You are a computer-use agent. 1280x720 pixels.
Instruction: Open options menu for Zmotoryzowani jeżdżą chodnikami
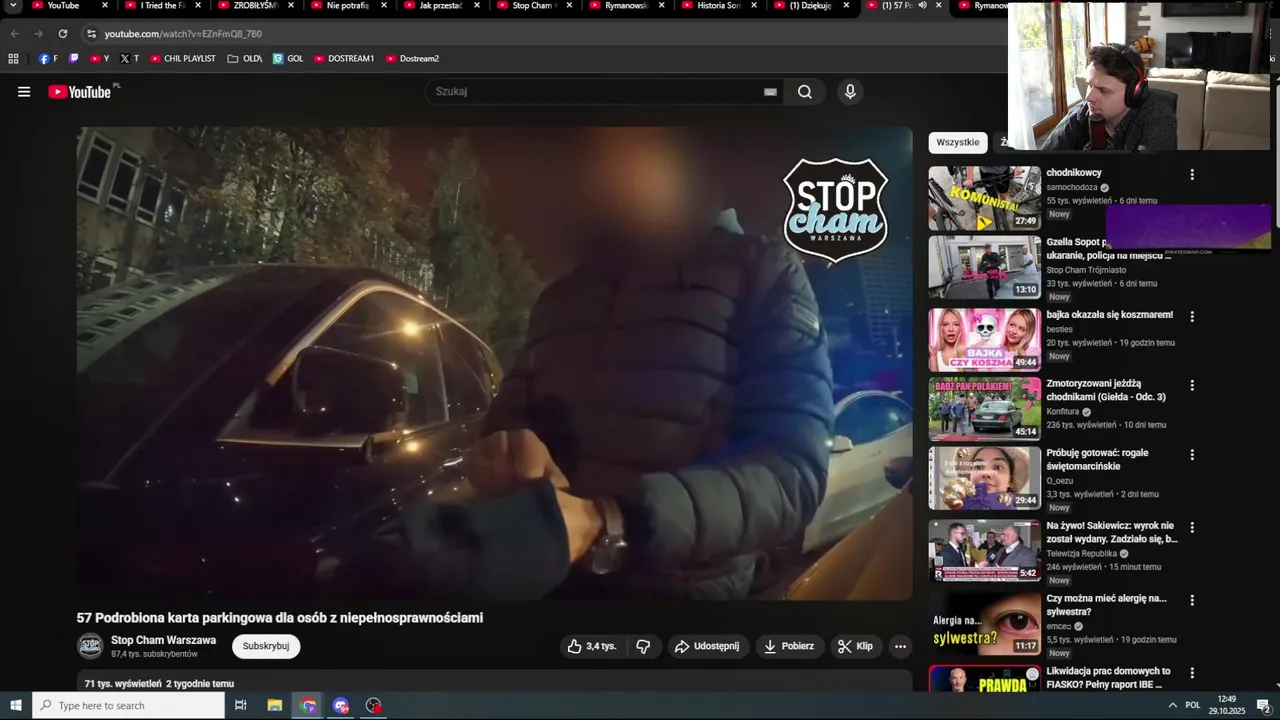click(1192, 385)
